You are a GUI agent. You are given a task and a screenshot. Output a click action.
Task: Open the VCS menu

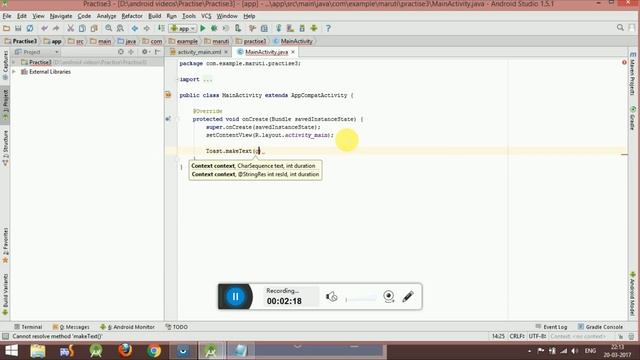click(206, 16)
